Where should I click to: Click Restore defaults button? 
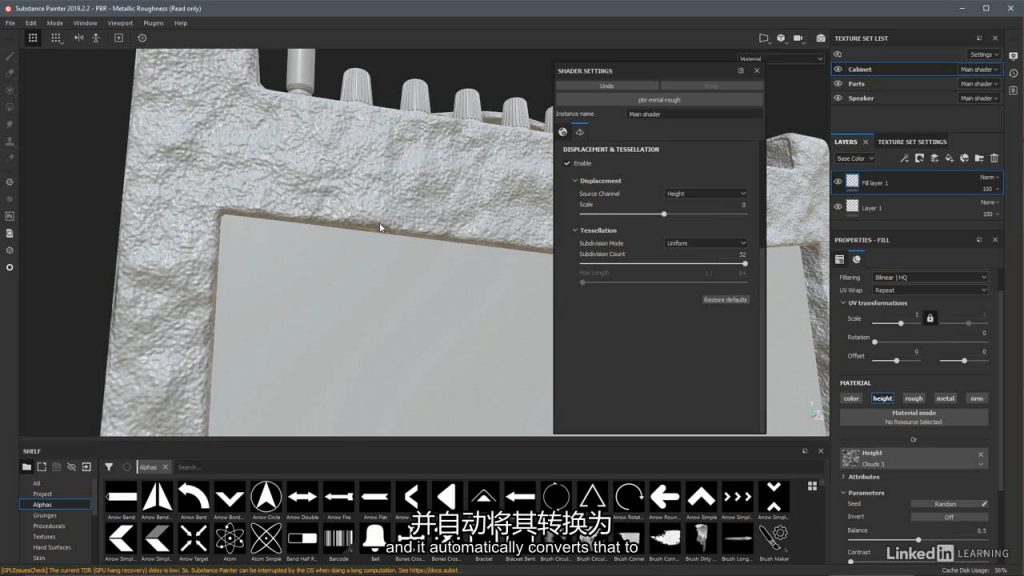point(725,300)
